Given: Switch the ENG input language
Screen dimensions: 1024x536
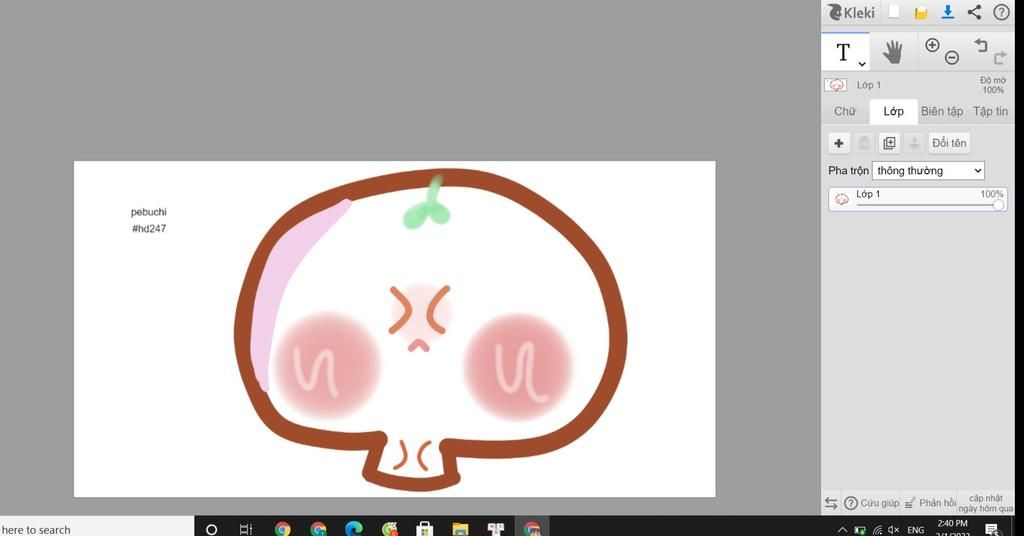Looking at the screenshot, I should pos(916,529).
